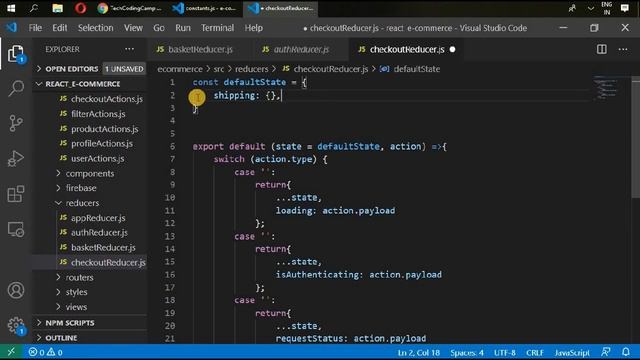The width and height of the screenshot is (640, 360).
Task: Open the Action Center notification icon
Action: 624,8
